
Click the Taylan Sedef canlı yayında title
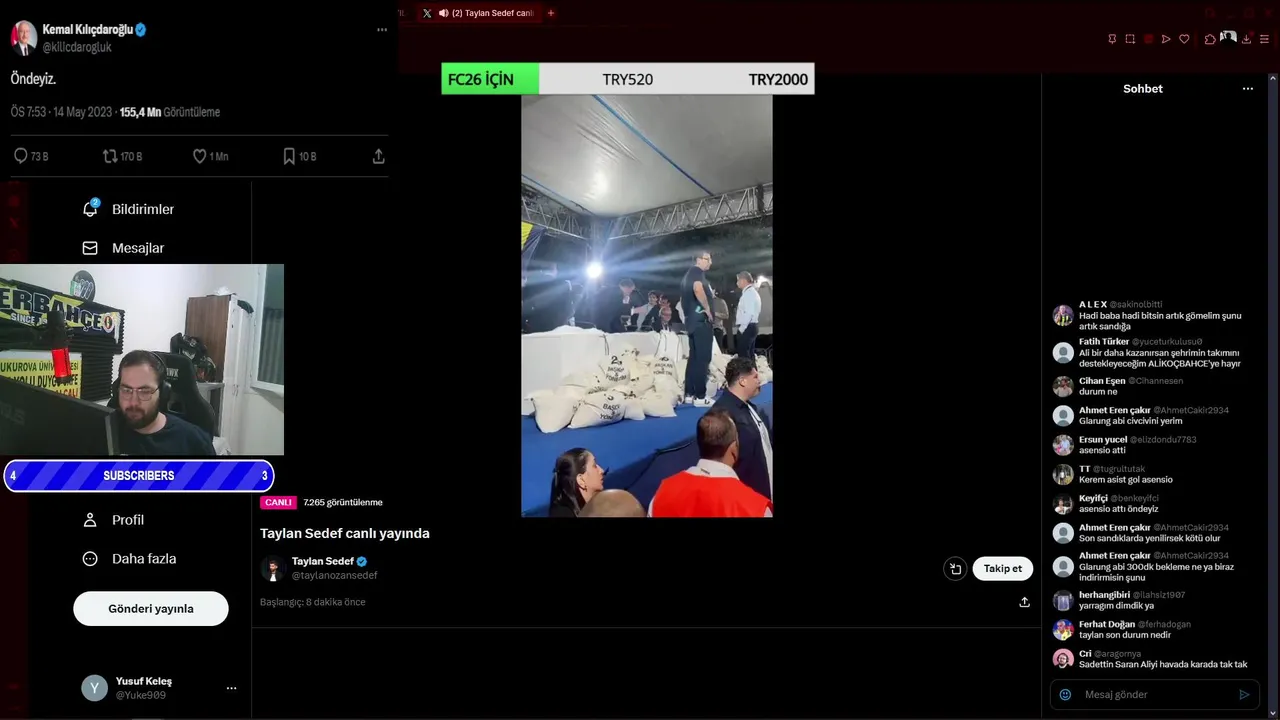(345, 533)
